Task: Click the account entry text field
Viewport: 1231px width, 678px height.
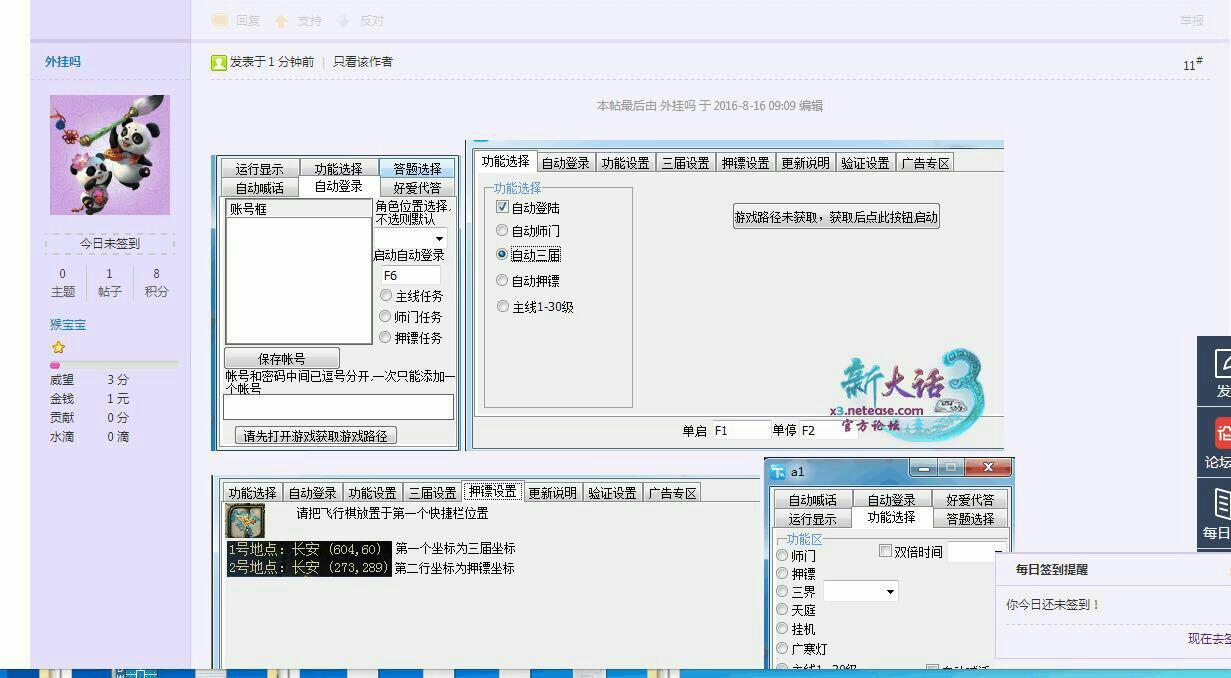Action: (338, 406)
